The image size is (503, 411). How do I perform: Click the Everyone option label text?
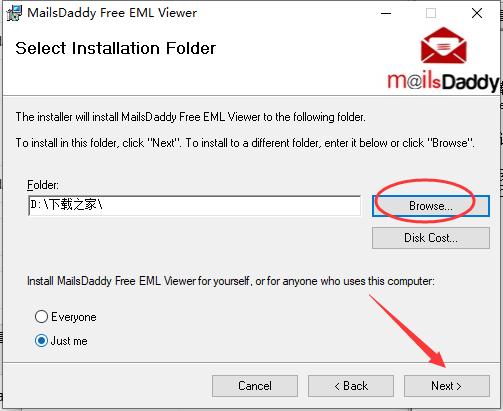coord(74,317)
